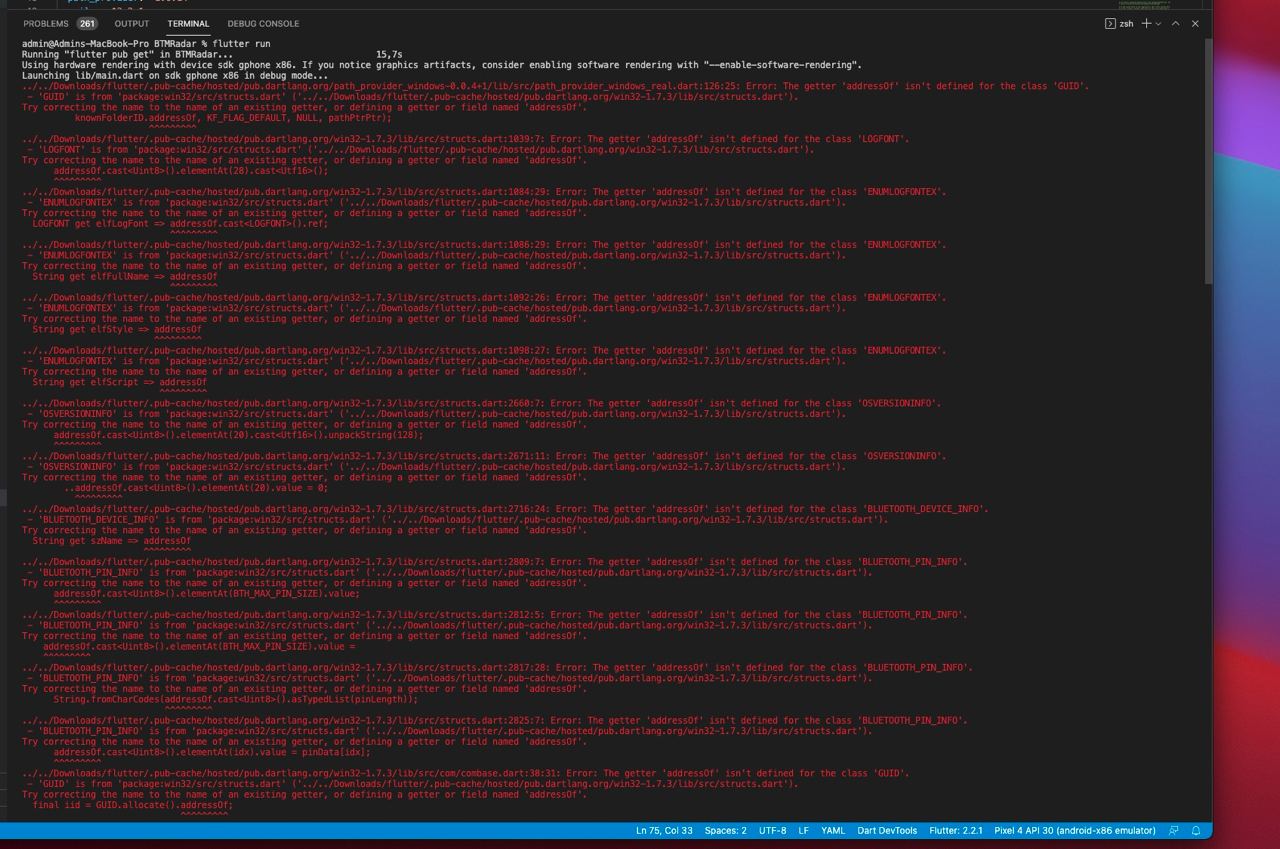1280x849 pixels.
Task: Select the UTF-8 encoding indicator
Action: tap(772, 830)
